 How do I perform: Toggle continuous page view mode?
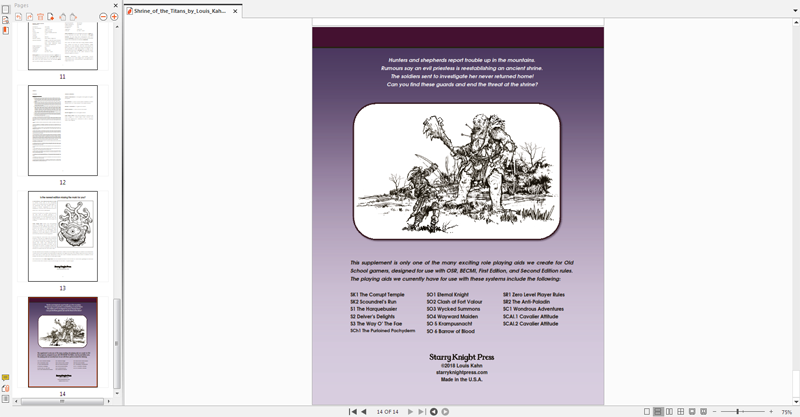(658, 411)
